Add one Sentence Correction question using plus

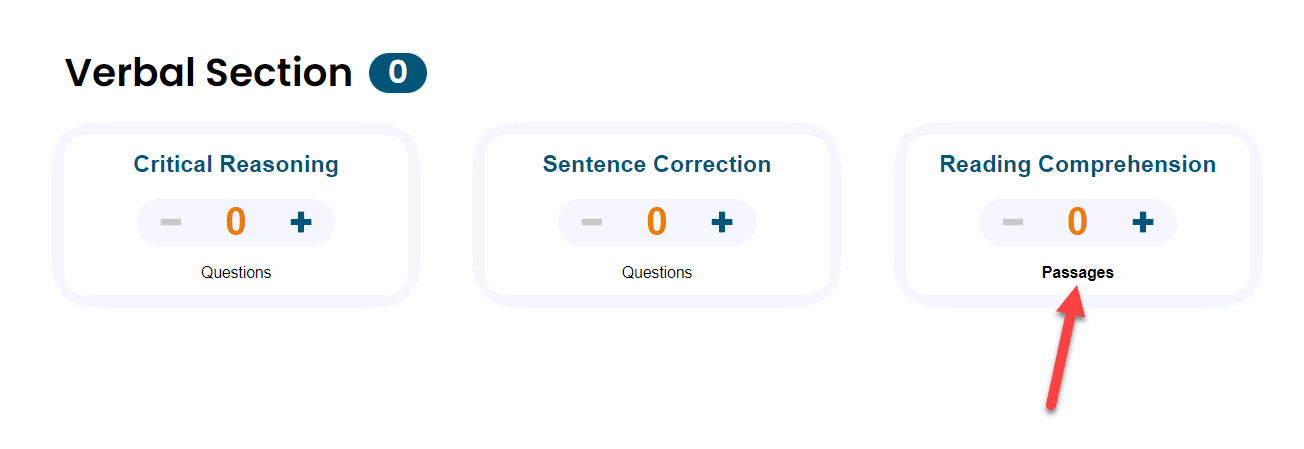tap(721, 222)
